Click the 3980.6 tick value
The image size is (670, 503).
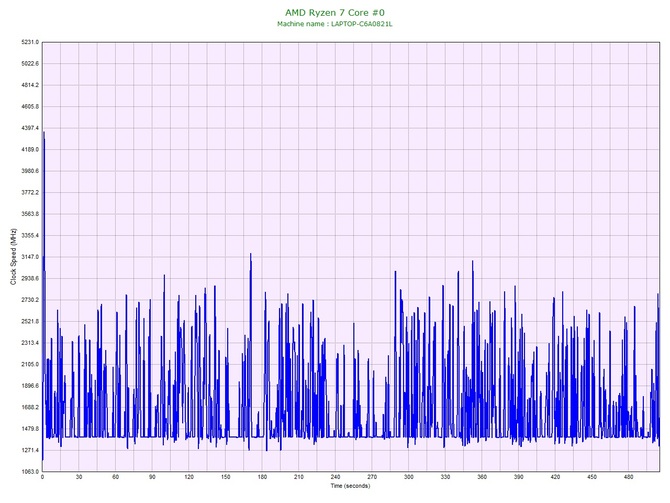[30, 171]
